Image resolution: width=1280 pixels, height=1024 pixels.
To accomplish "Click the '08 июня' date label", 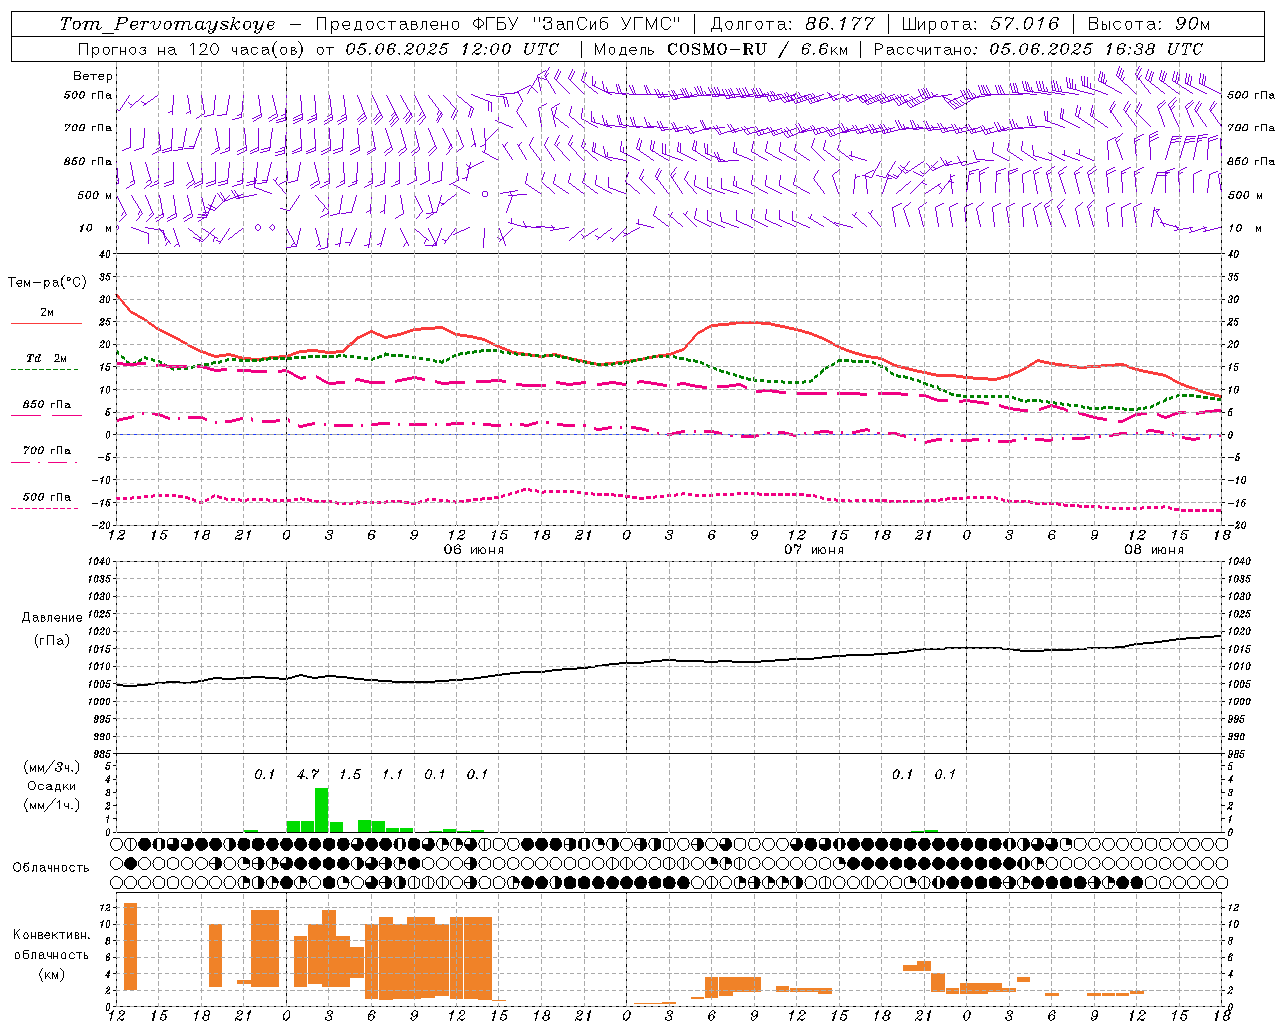I will click(1154, 550).
